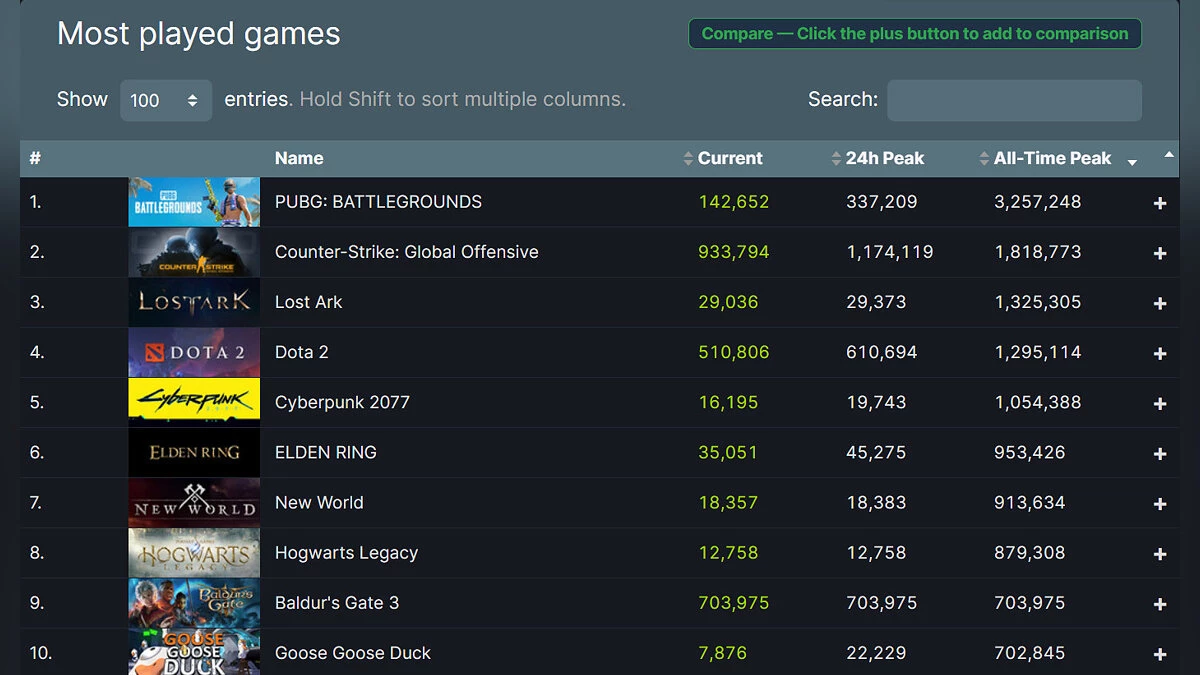Sort by All-Time Peak column
The width and height of the screenshot is (1200, 675).
[x=1052, y=158]
